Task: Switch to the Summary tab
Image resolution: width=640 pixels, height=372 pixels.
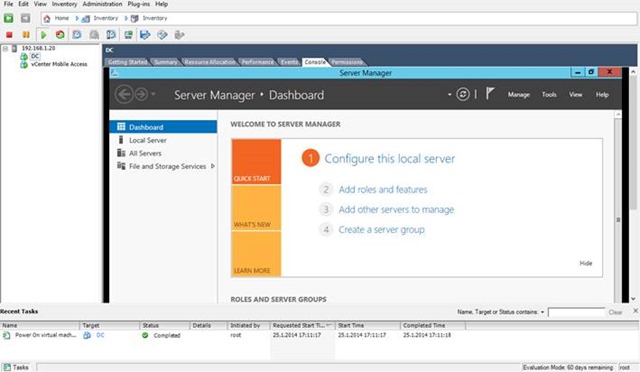Action: click(166, 62)
